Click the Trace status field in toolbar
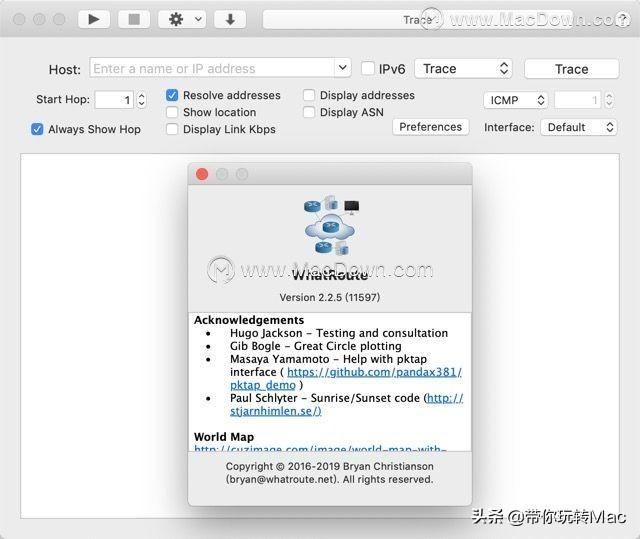The height and width of the screenshot is (539, 640). point(418,19)
